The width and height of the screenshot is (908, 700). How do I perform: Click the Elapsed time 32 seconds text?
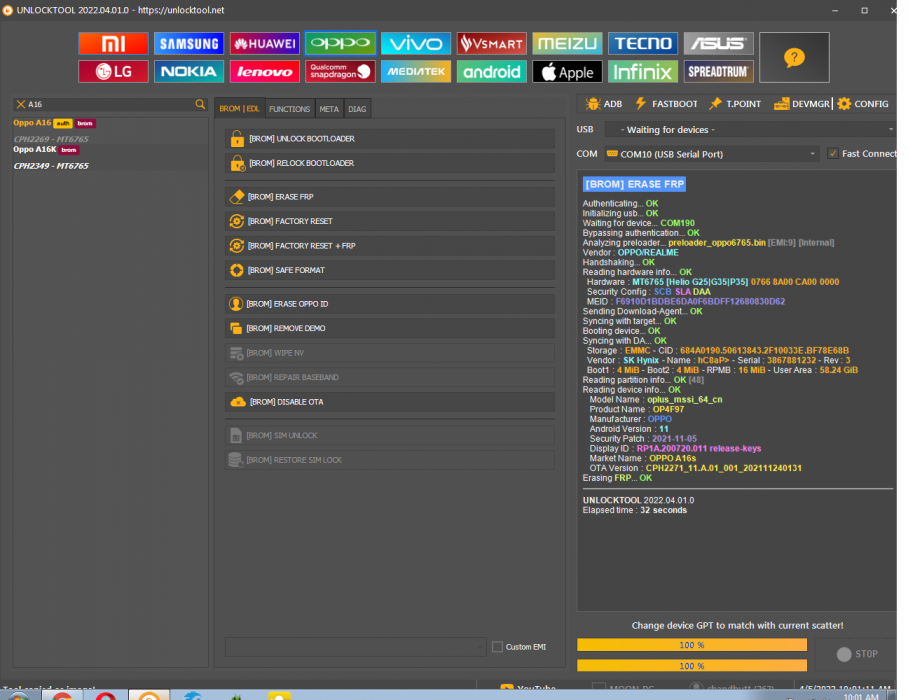[635, 510]
